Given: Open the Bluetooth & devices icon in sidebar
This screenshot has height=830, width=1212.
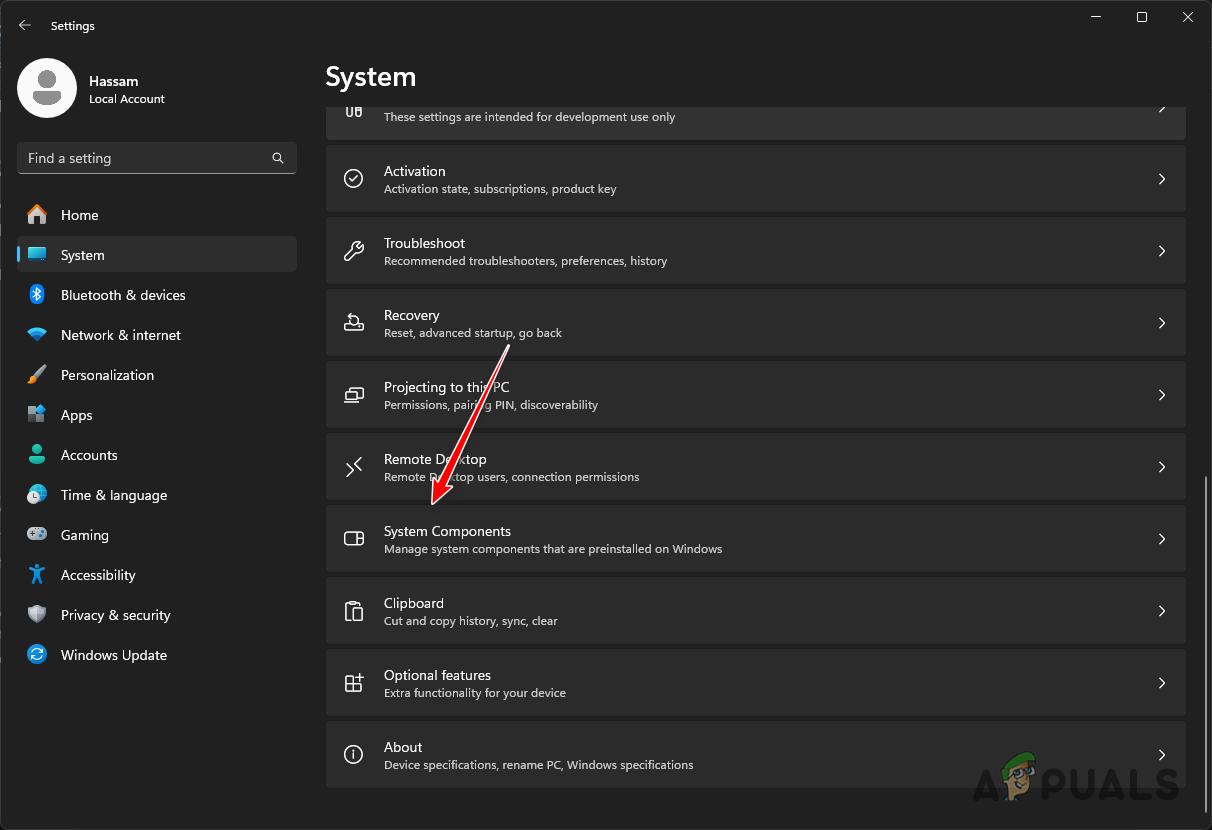Looking at the screenshot, I should 37,294.
